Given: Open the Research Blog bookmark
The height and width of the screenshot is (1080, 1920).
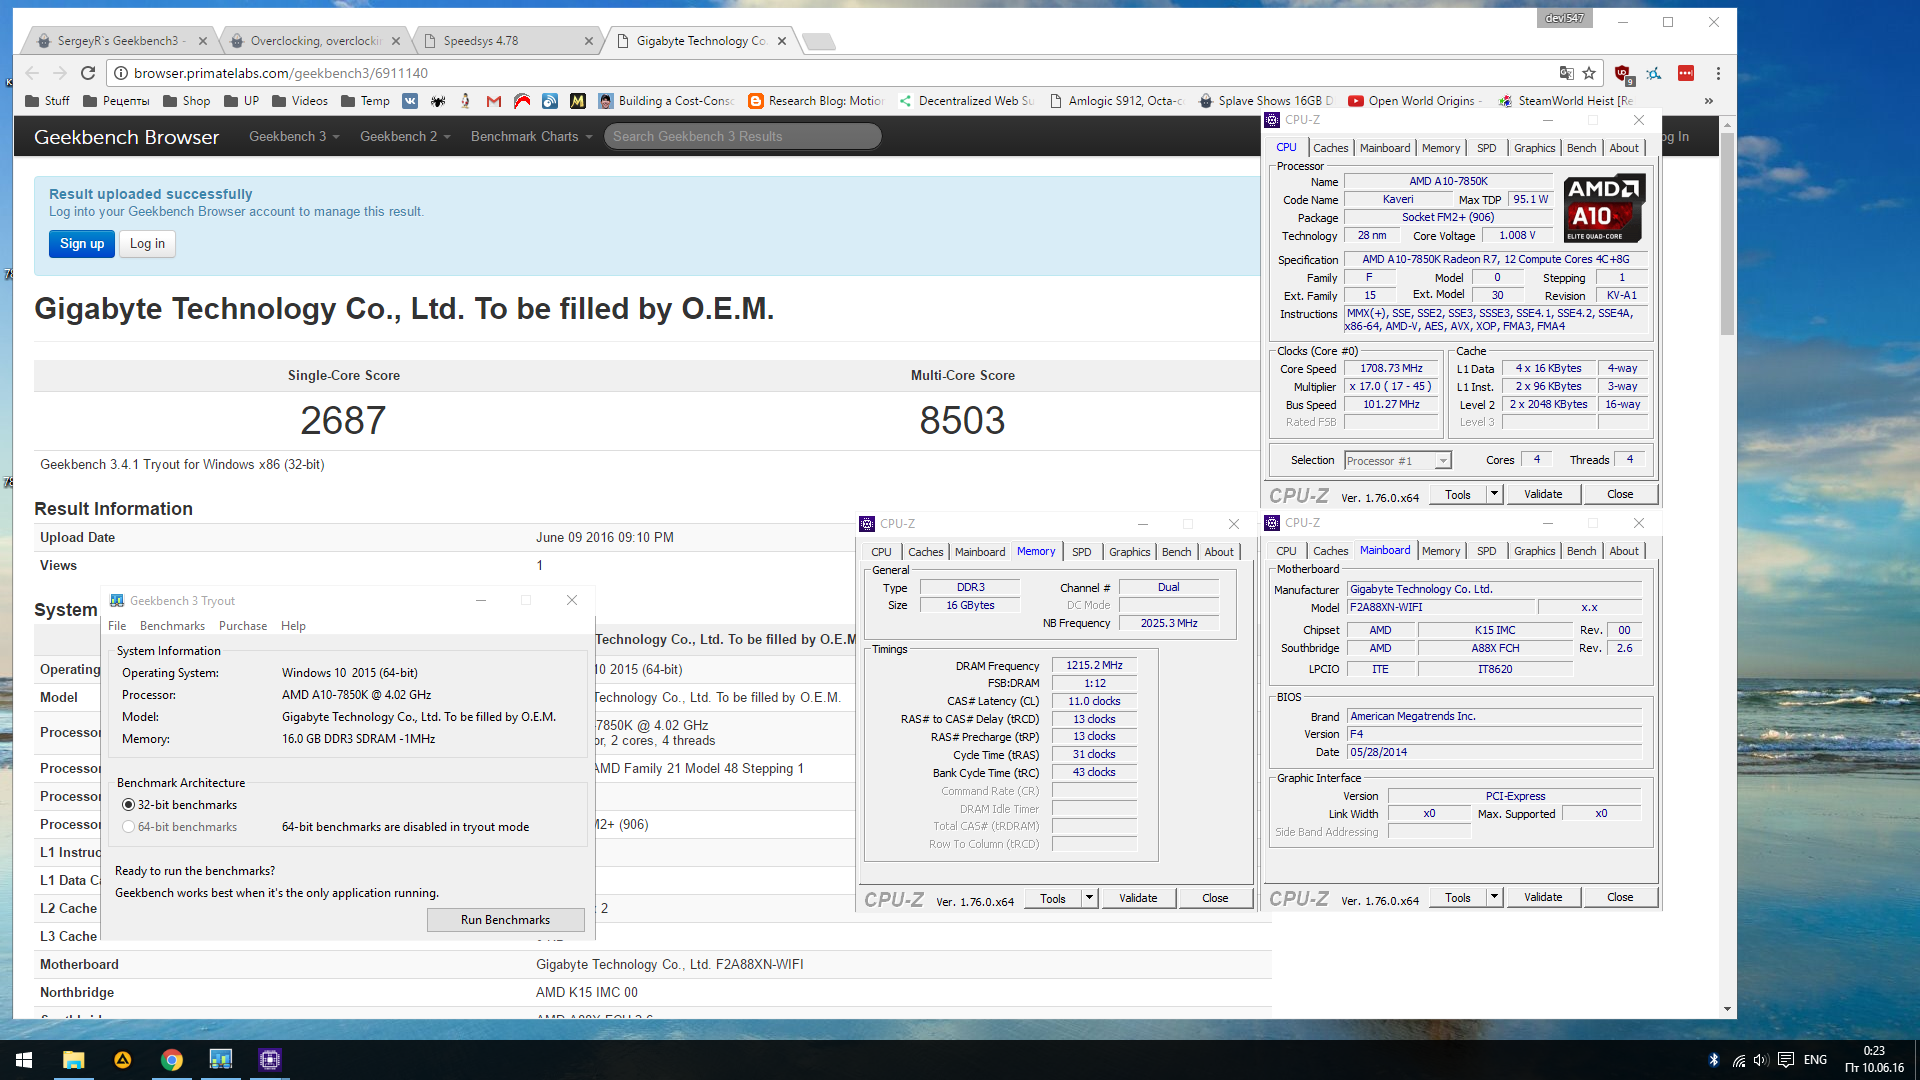Looking at the screenshot, I should coord(816,101).
